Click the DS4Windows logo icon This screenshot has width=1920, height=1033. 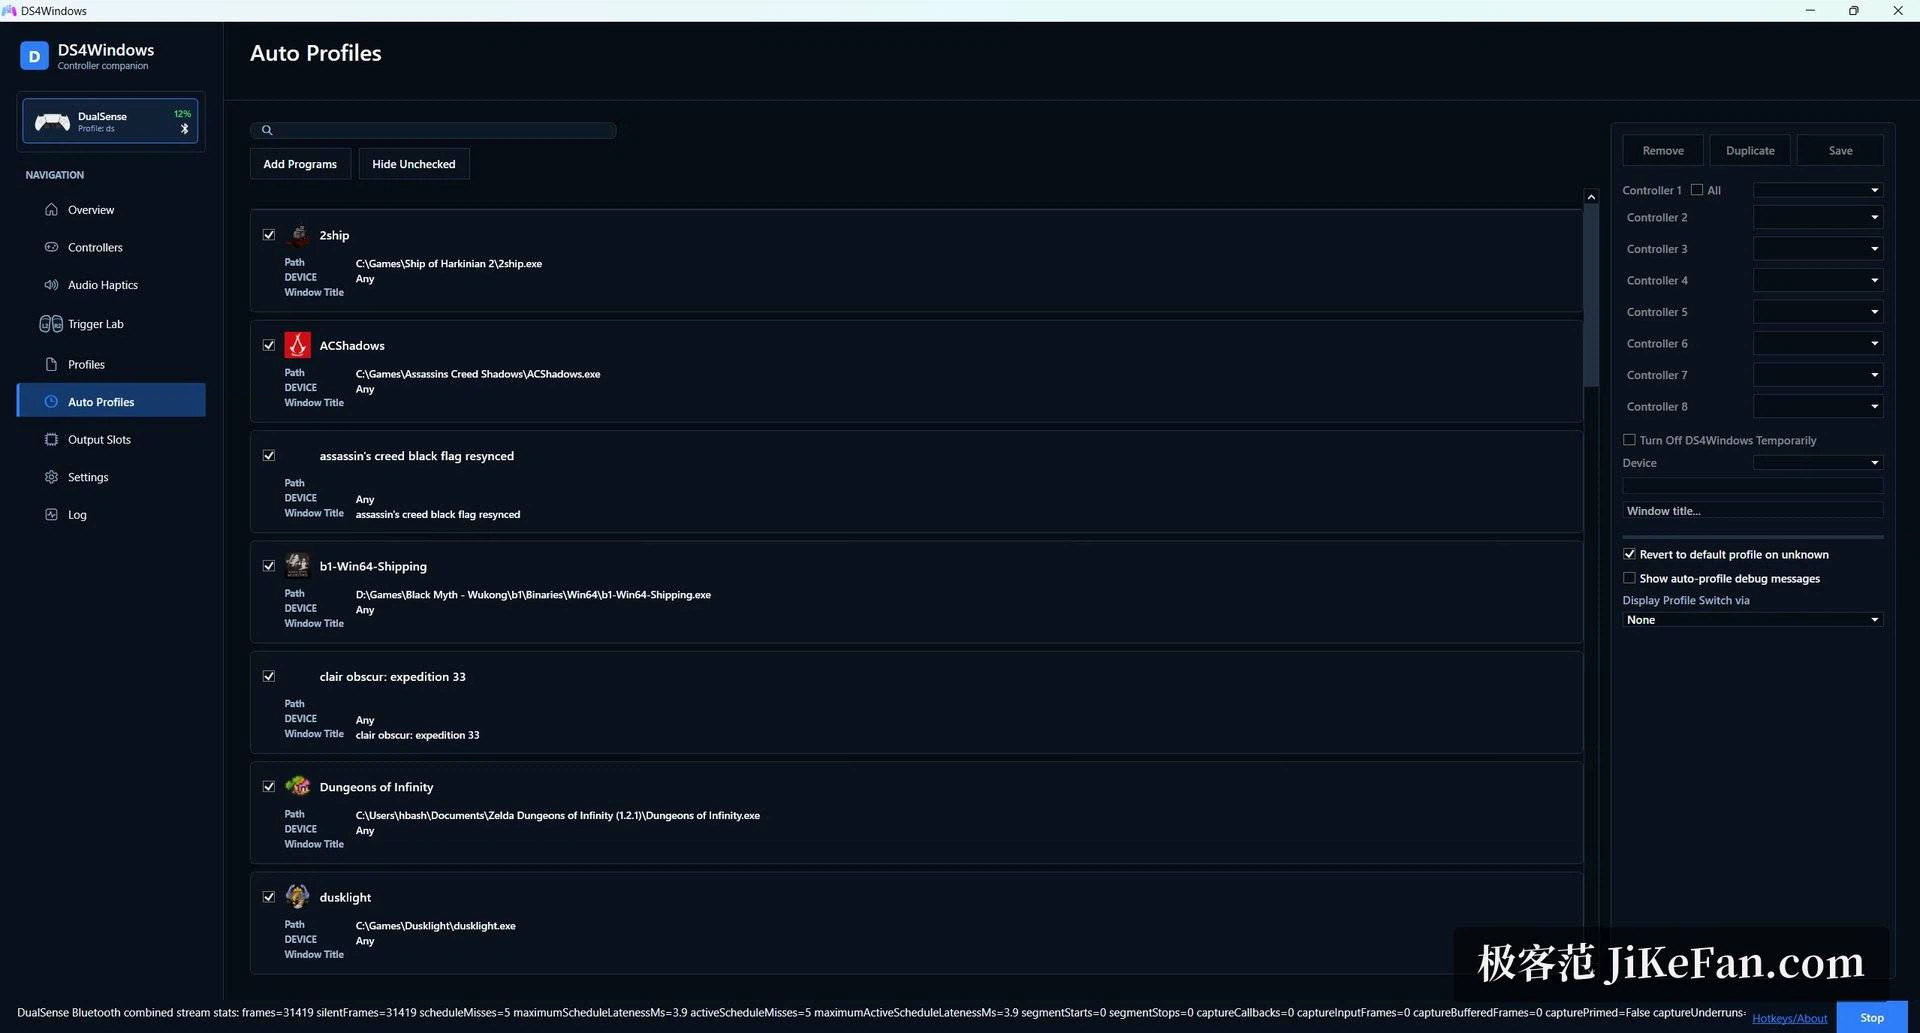34,56
